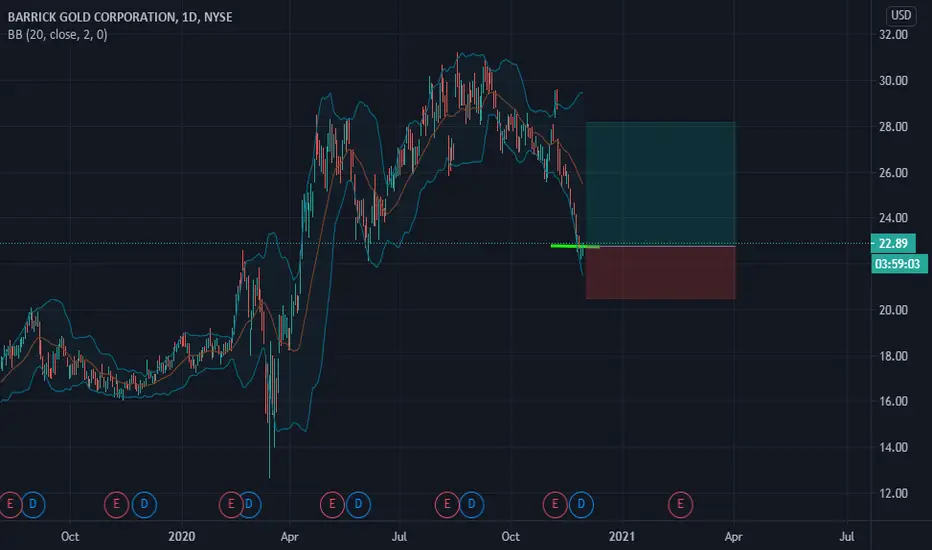
Task: Click the 30.00 price axis label
Action: pos(893,80)
